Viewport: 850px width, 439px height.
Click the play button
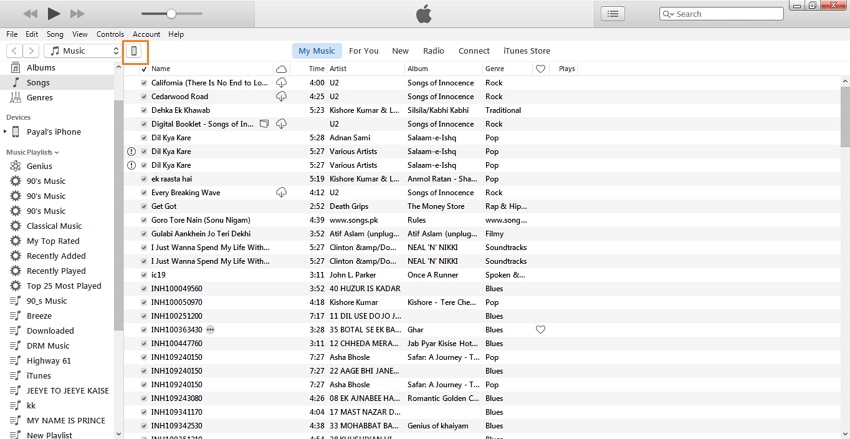(x=54, y=14)
